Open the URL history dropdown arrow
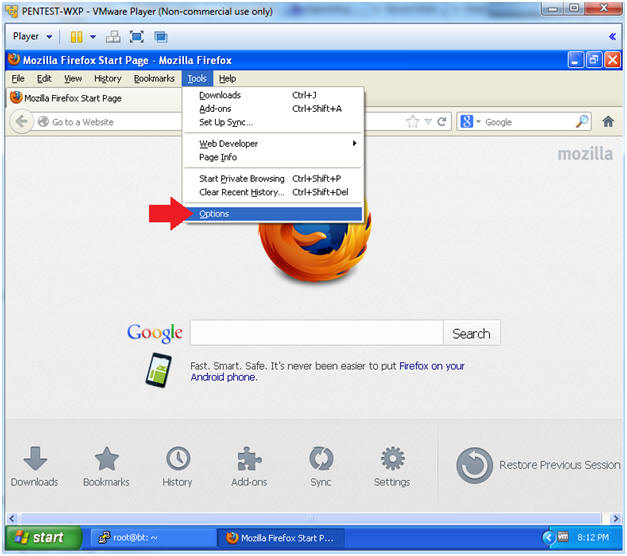 [428, 122]
